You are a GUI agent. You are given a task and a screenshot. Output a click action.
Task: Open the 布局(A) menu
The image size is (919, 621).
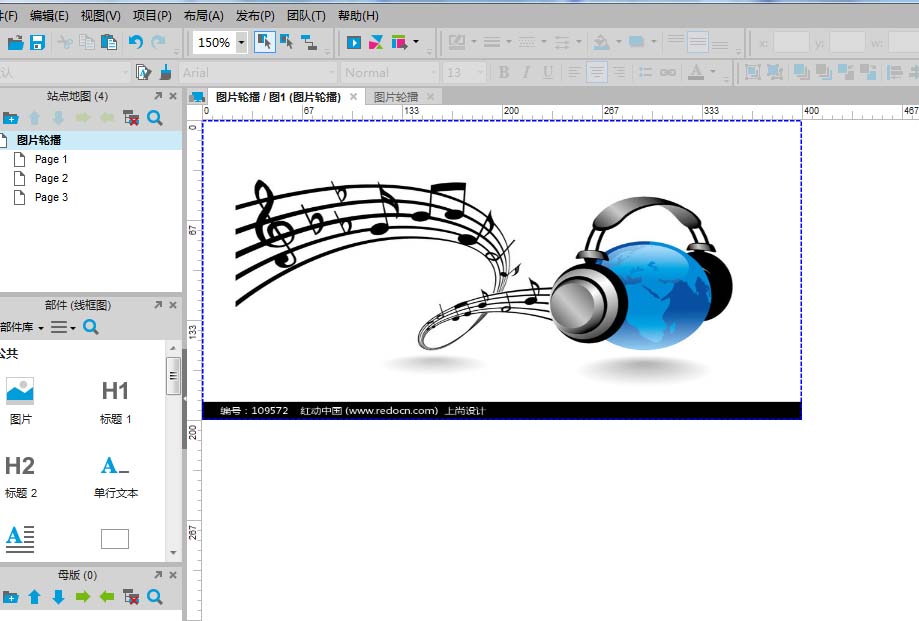[x=204, y=16]
